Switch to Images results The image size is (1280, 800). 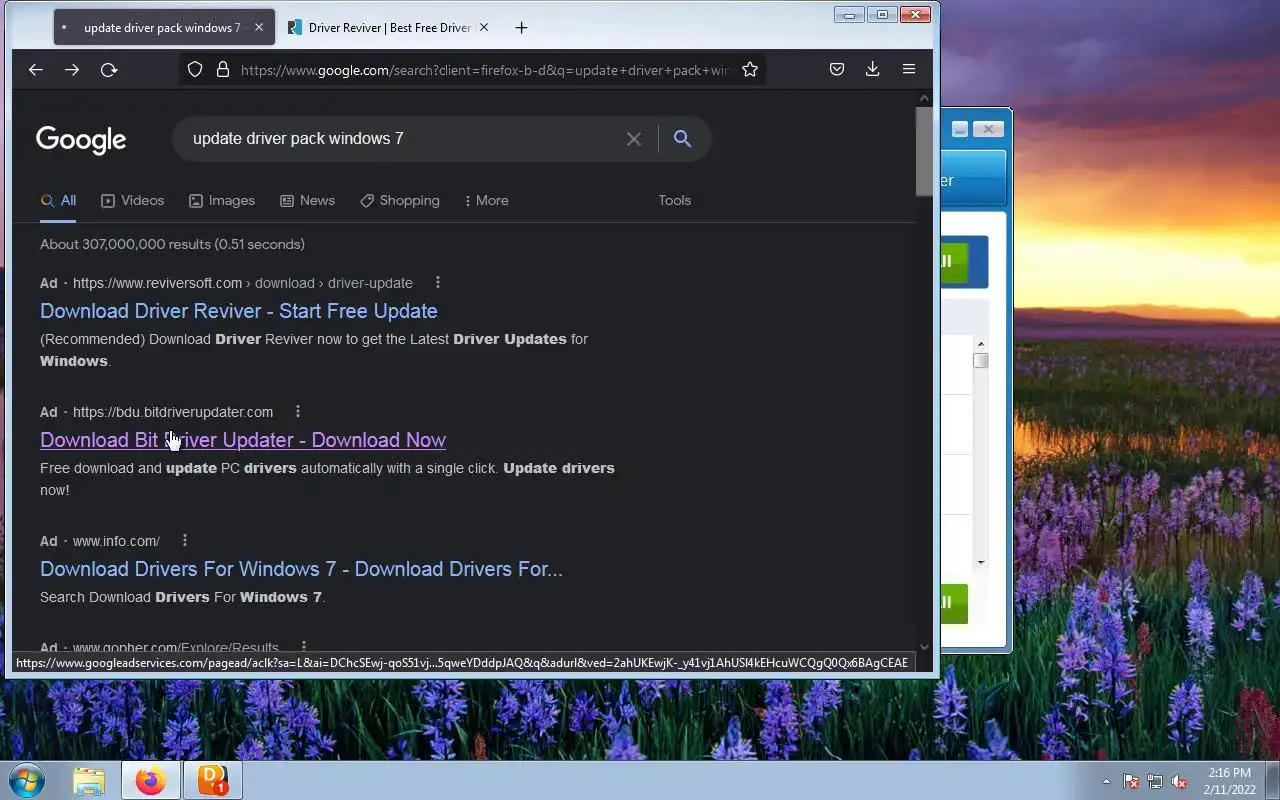pos(222,201)
